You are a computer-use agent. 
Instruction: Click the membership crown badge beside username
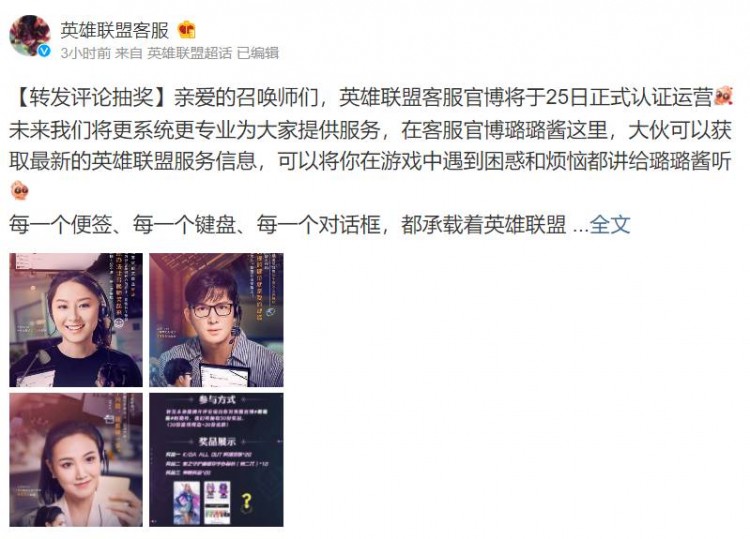tap(187, 30)
